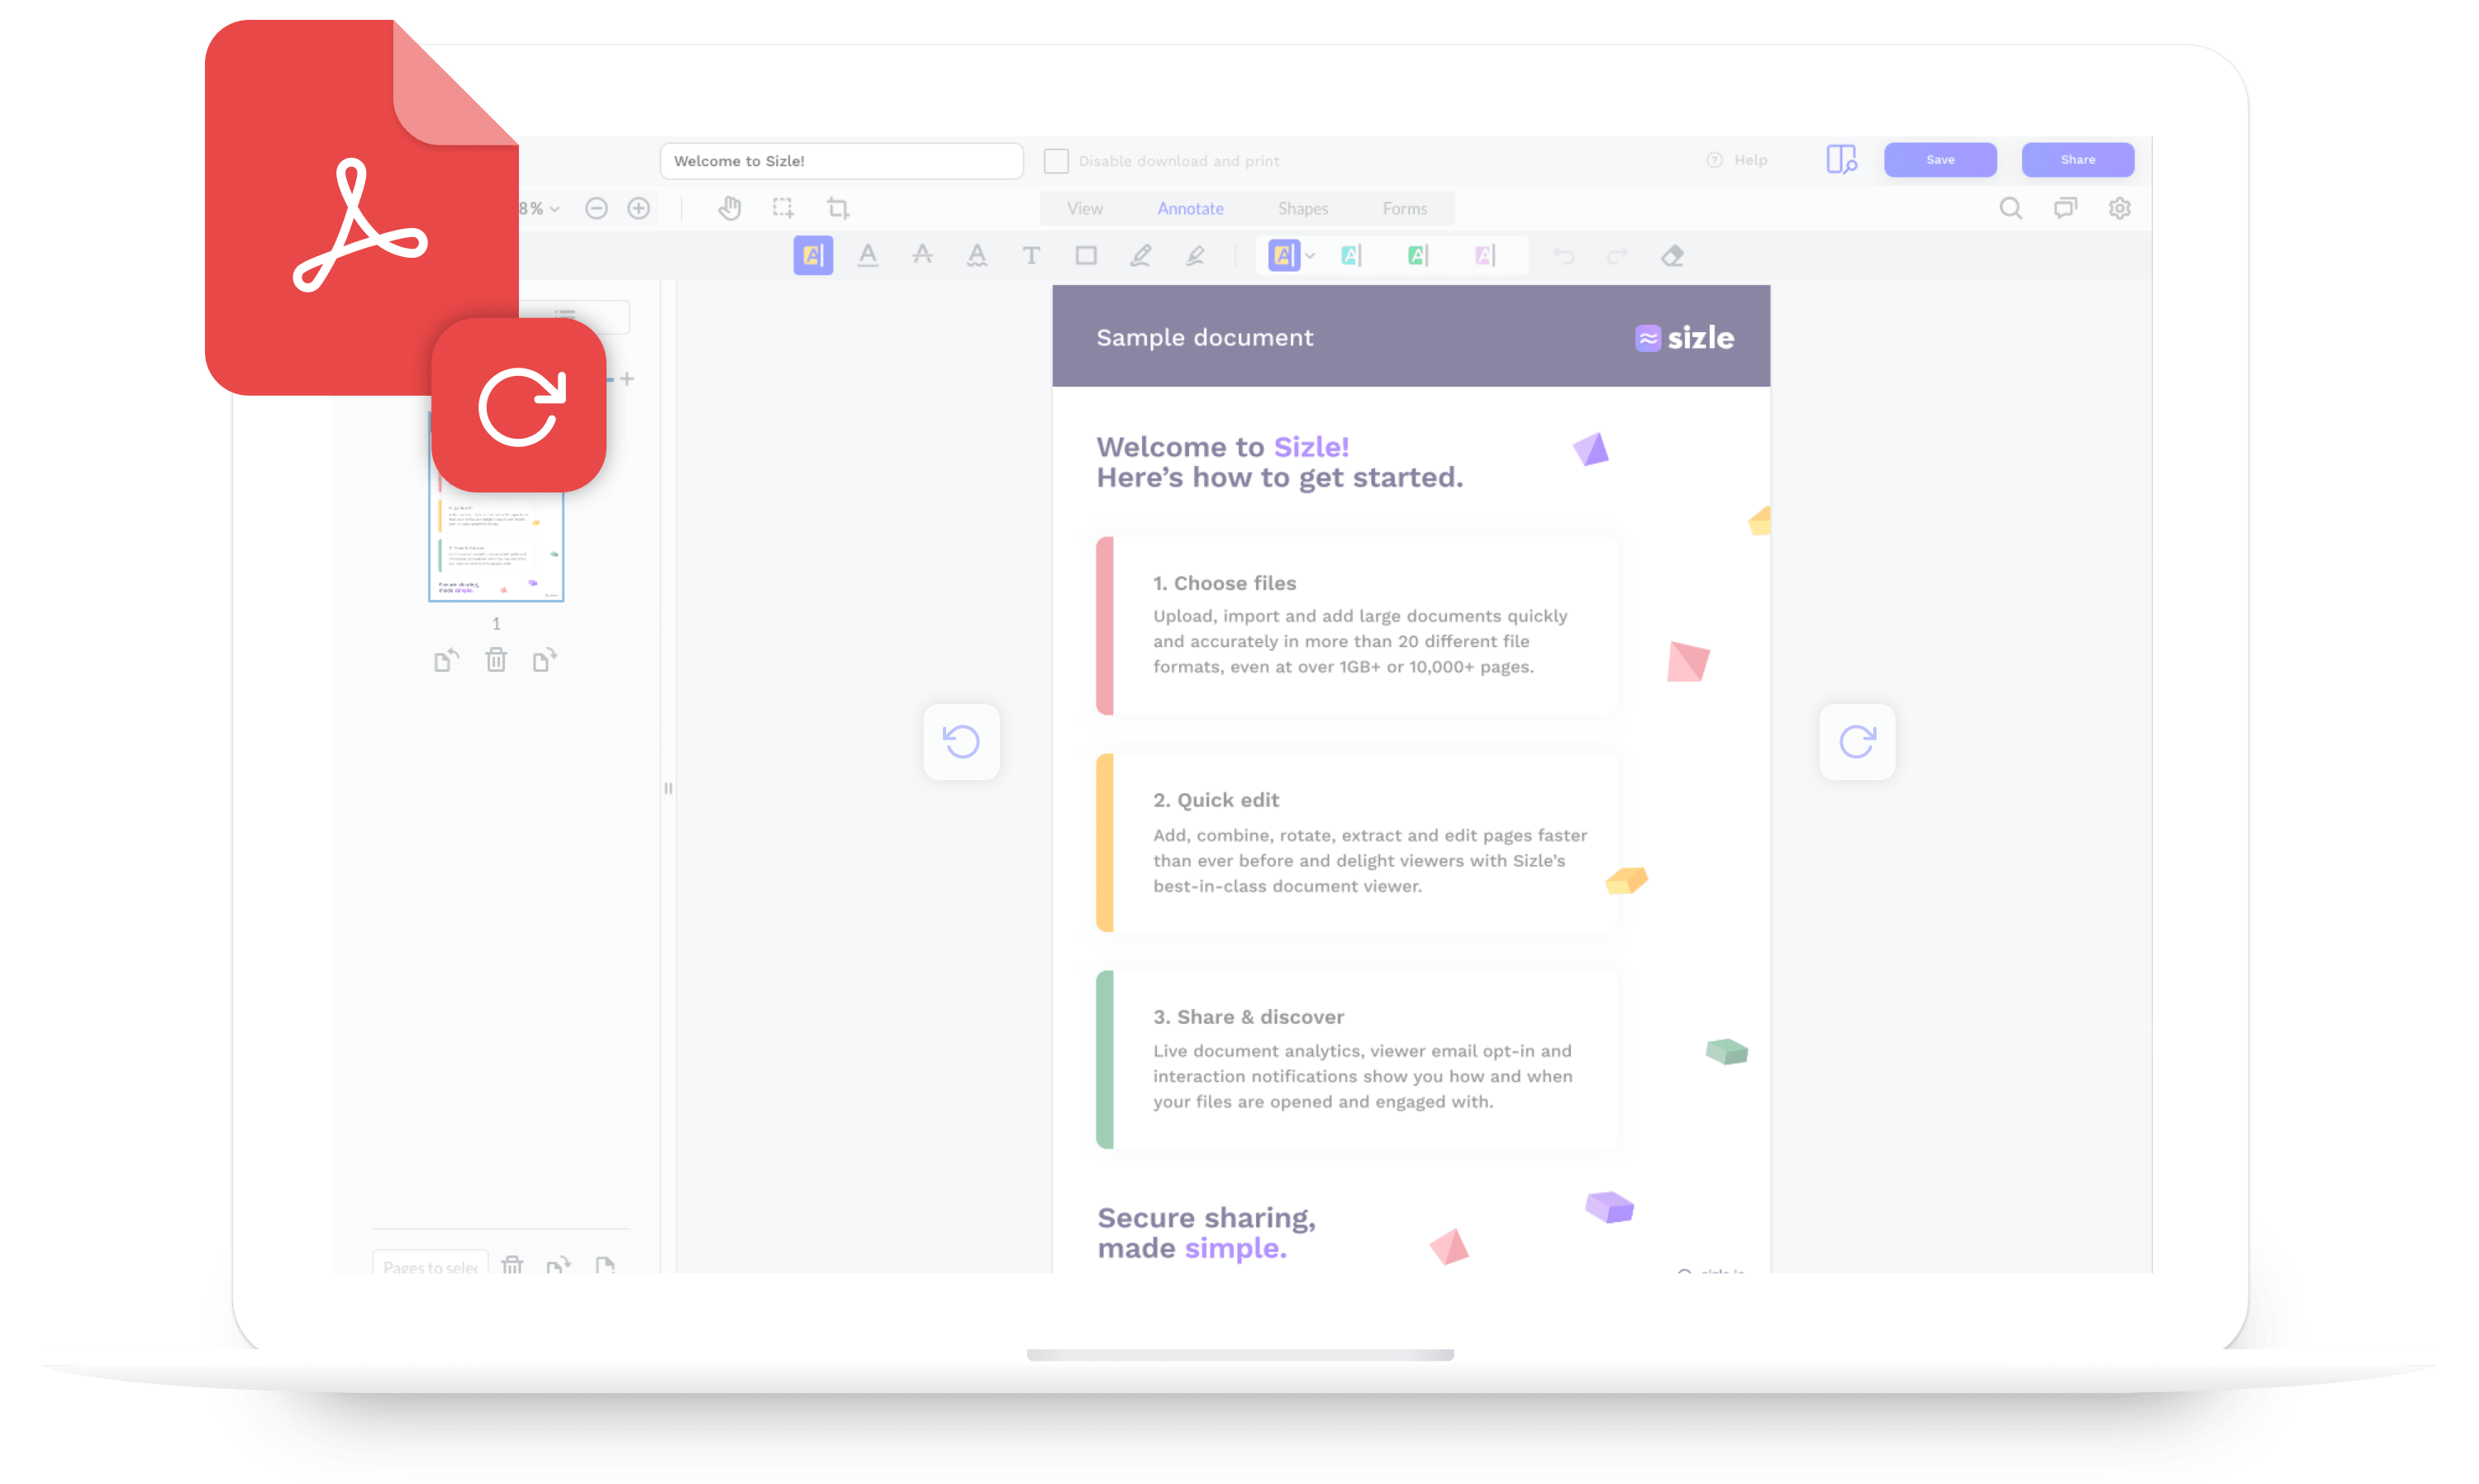
Task: Open the View menu tab
Action: tap(1083, 208)
